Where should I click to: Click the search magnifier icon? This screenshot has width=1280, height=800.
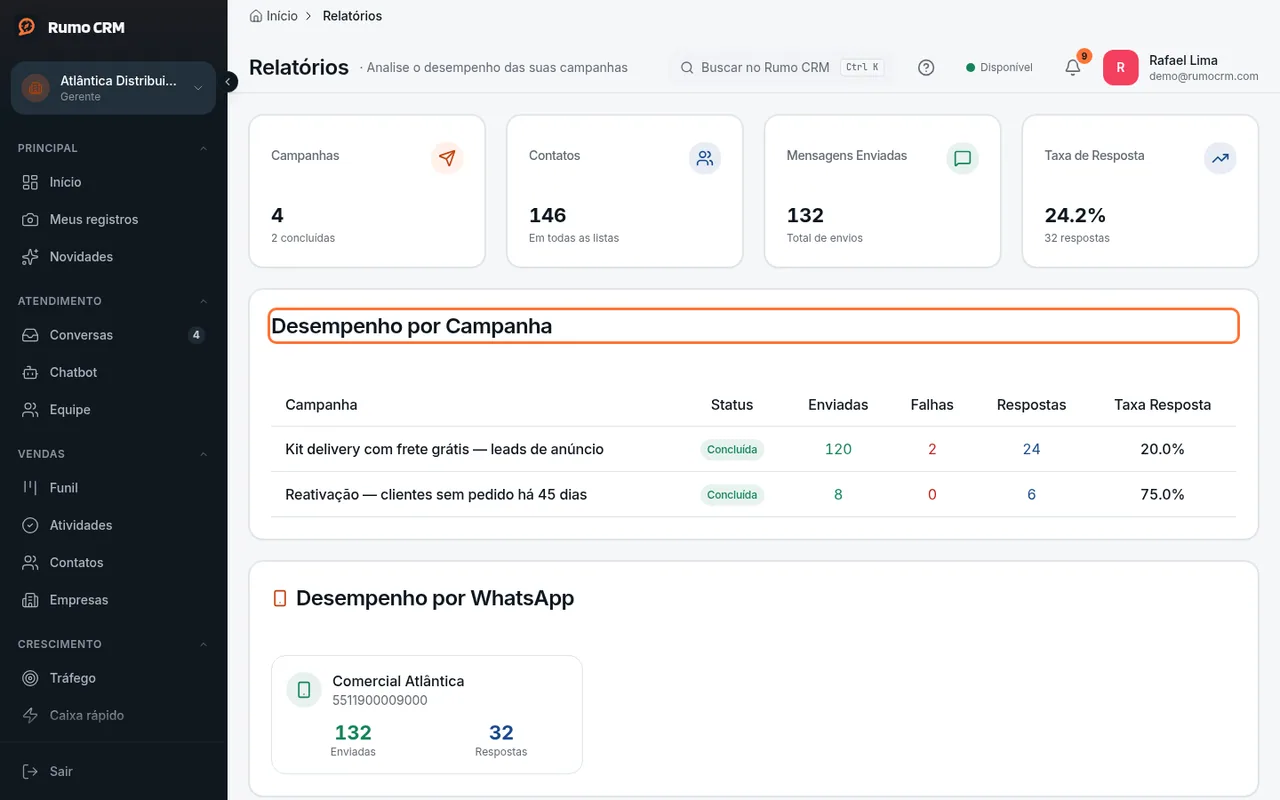click(687, 68)
